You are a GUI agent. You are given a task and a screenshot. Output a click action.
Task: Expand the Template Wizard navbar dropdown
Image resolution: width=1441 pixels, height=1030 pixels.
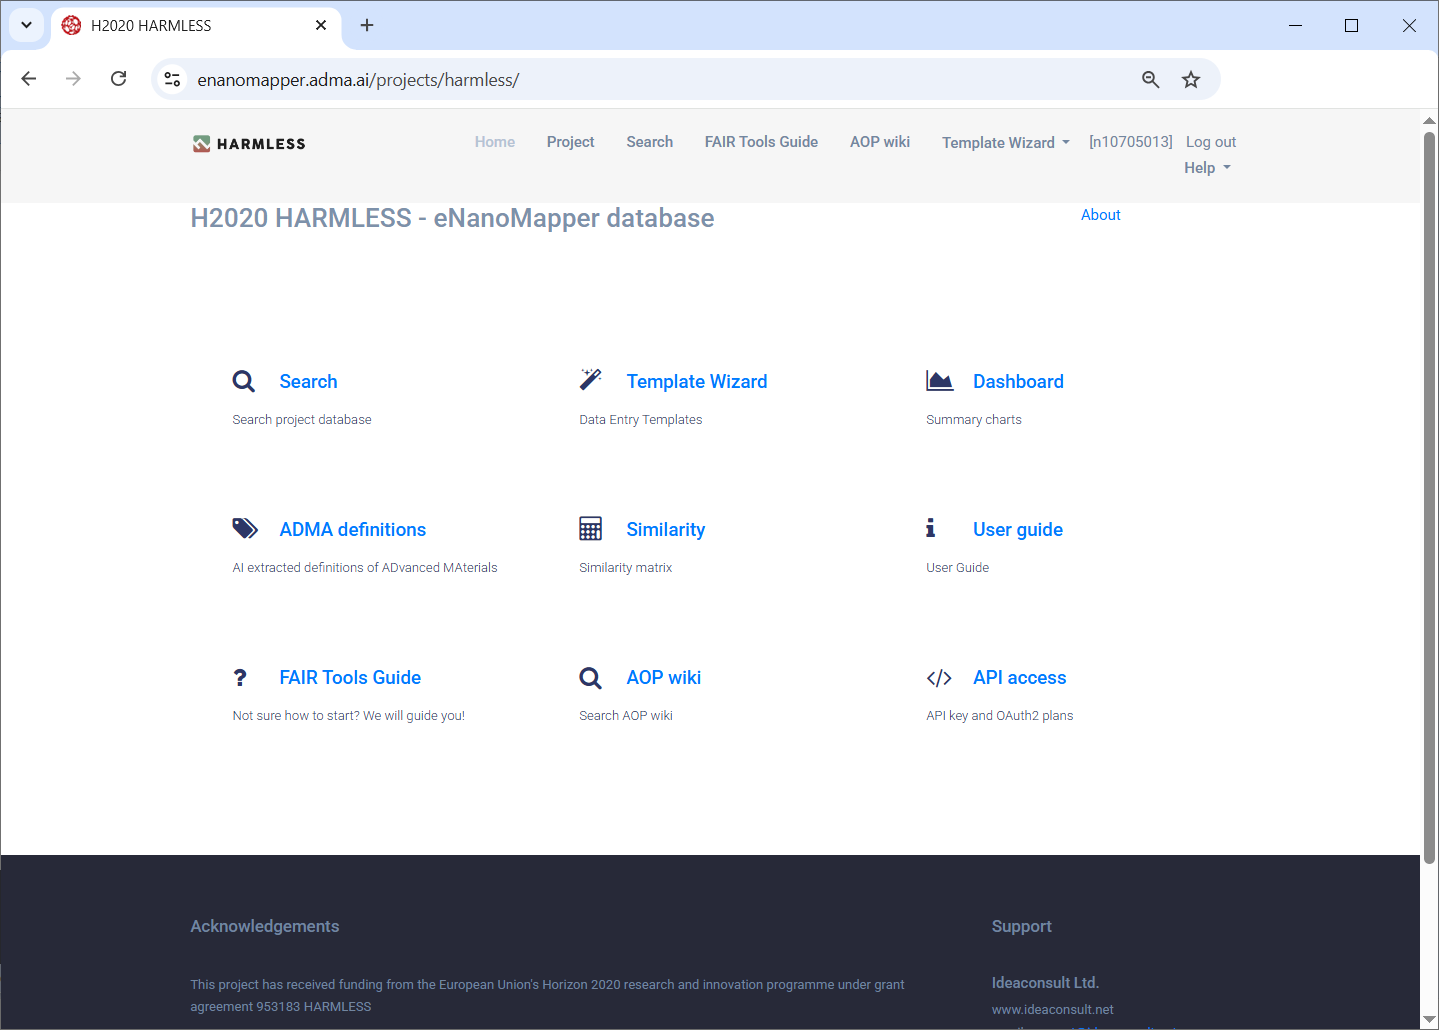pos(1005,143)
